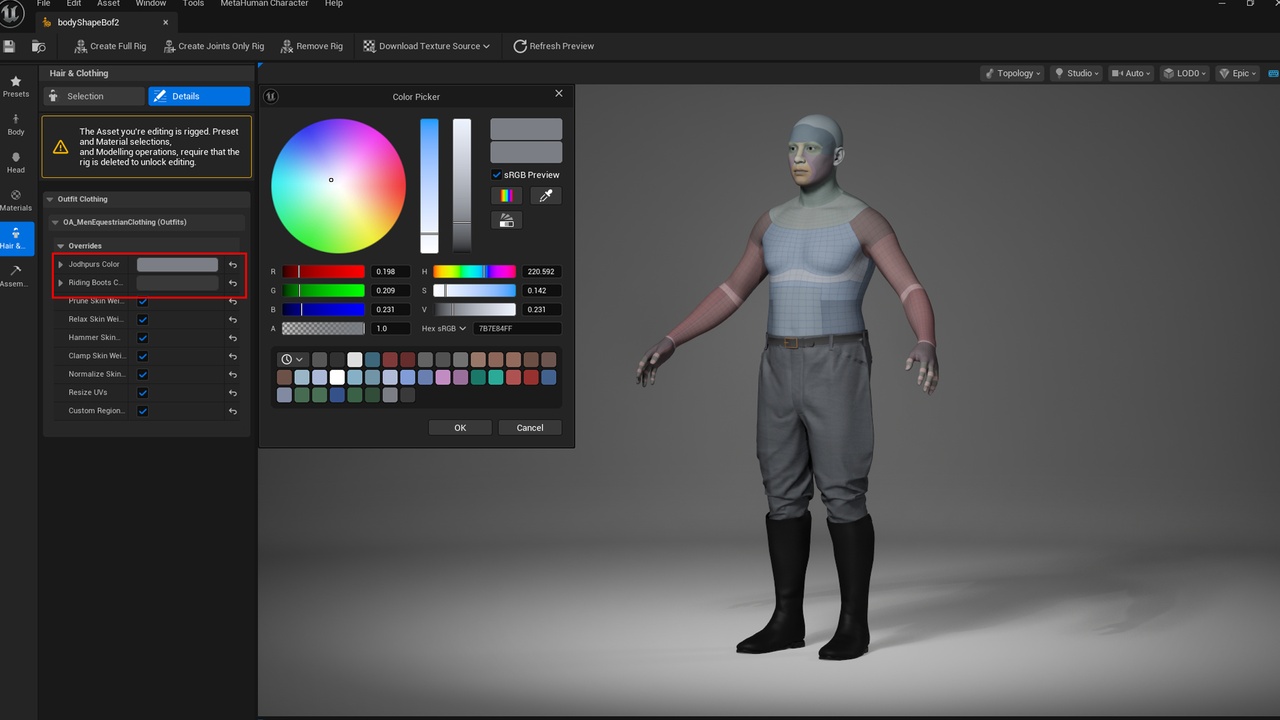Open the MetaHuman Character menu
Screen dimensions: 1280x720
tap(263, 4)
